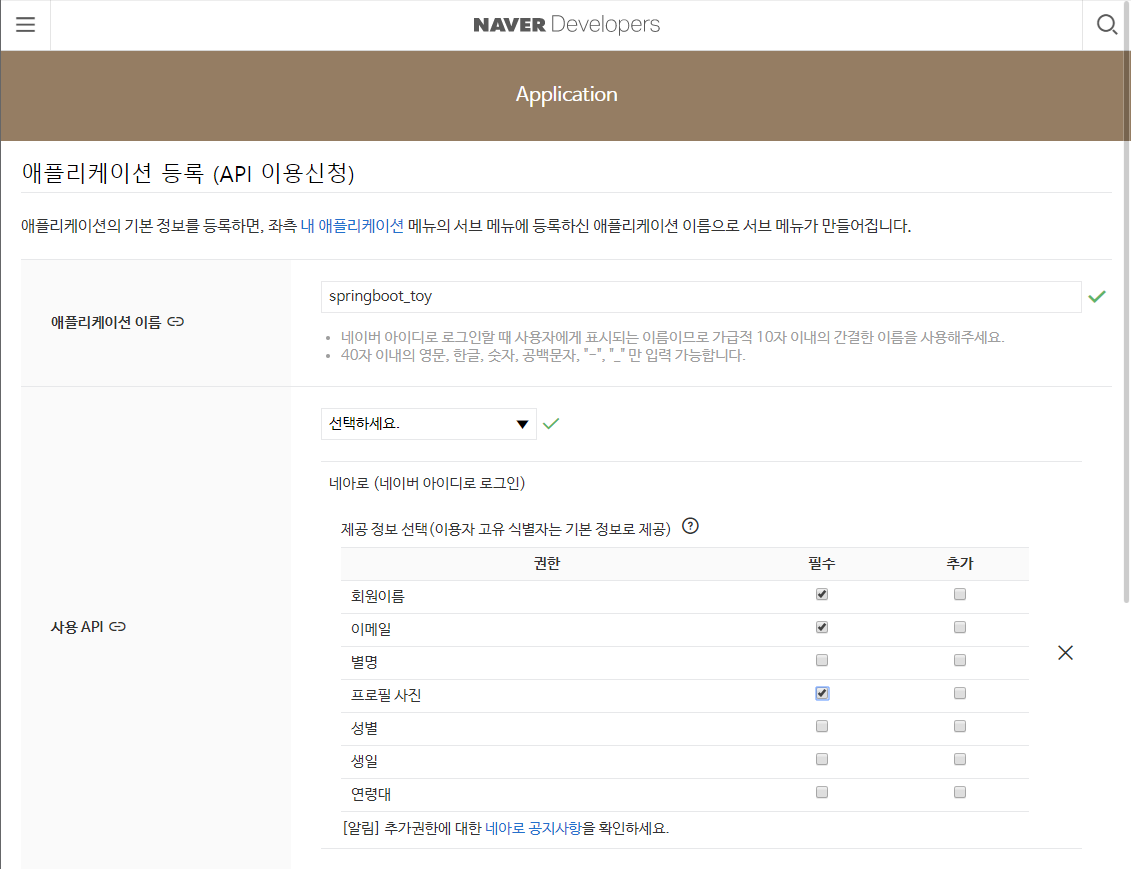Click the 사용 API label text
The width and height of the screenshot is (1131, 869).
77,627
